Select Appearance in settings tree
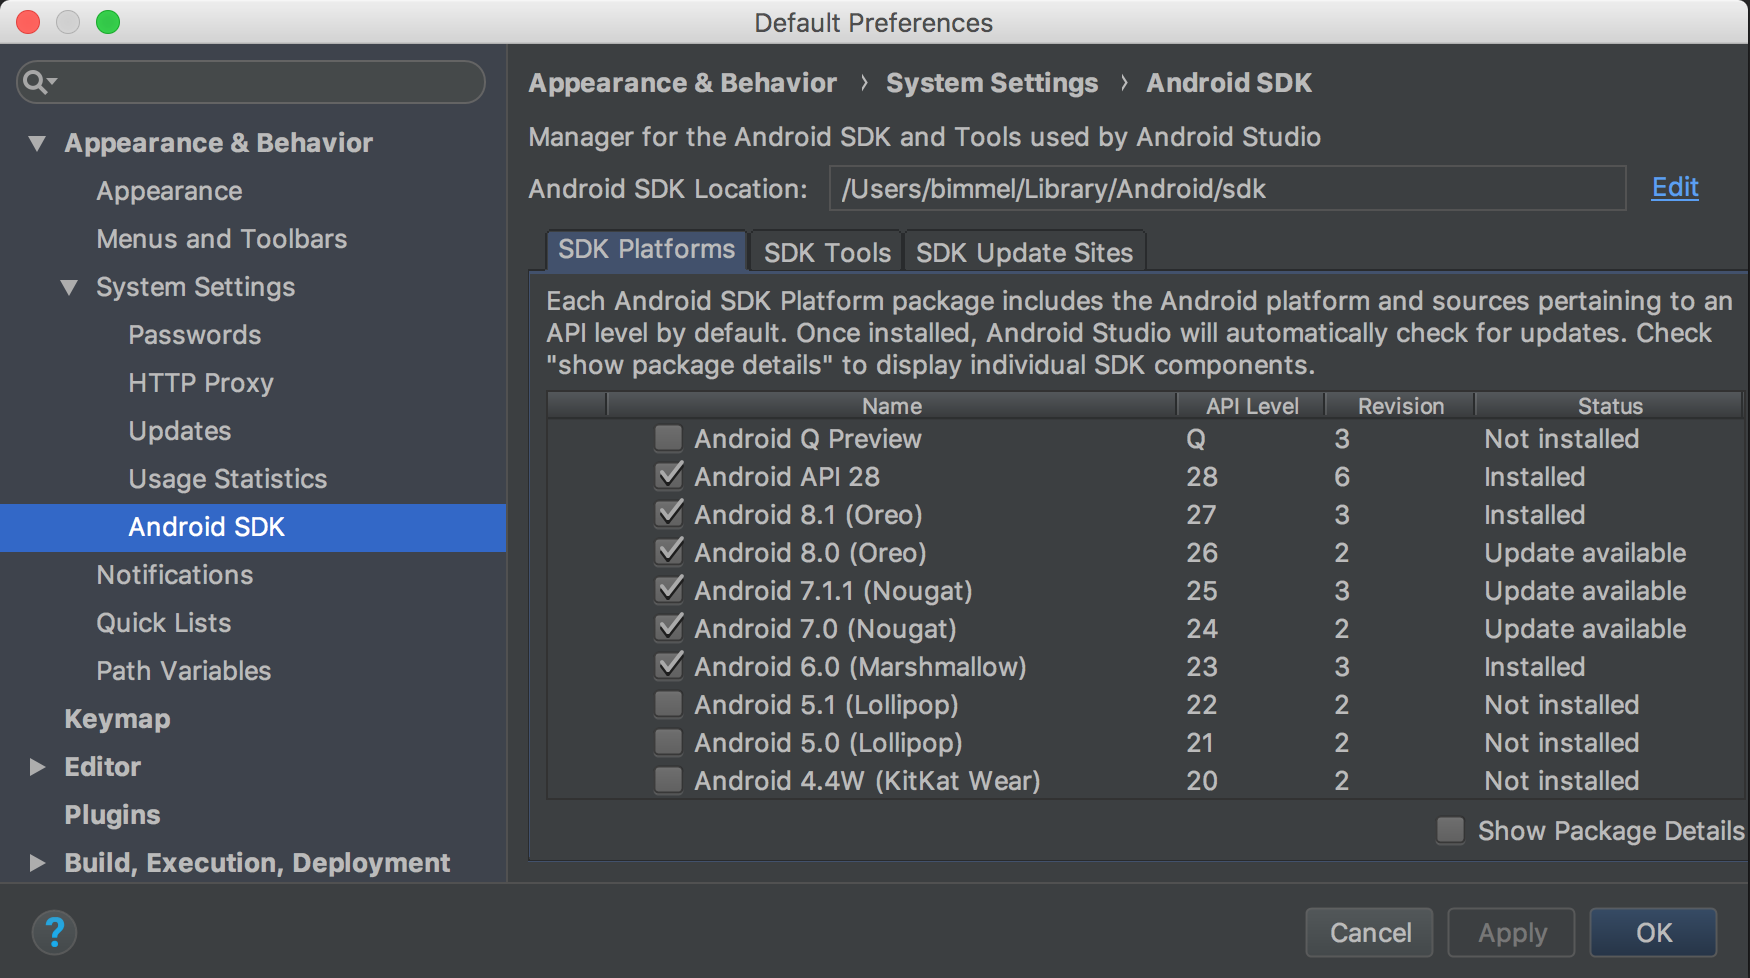 [169, 191]
